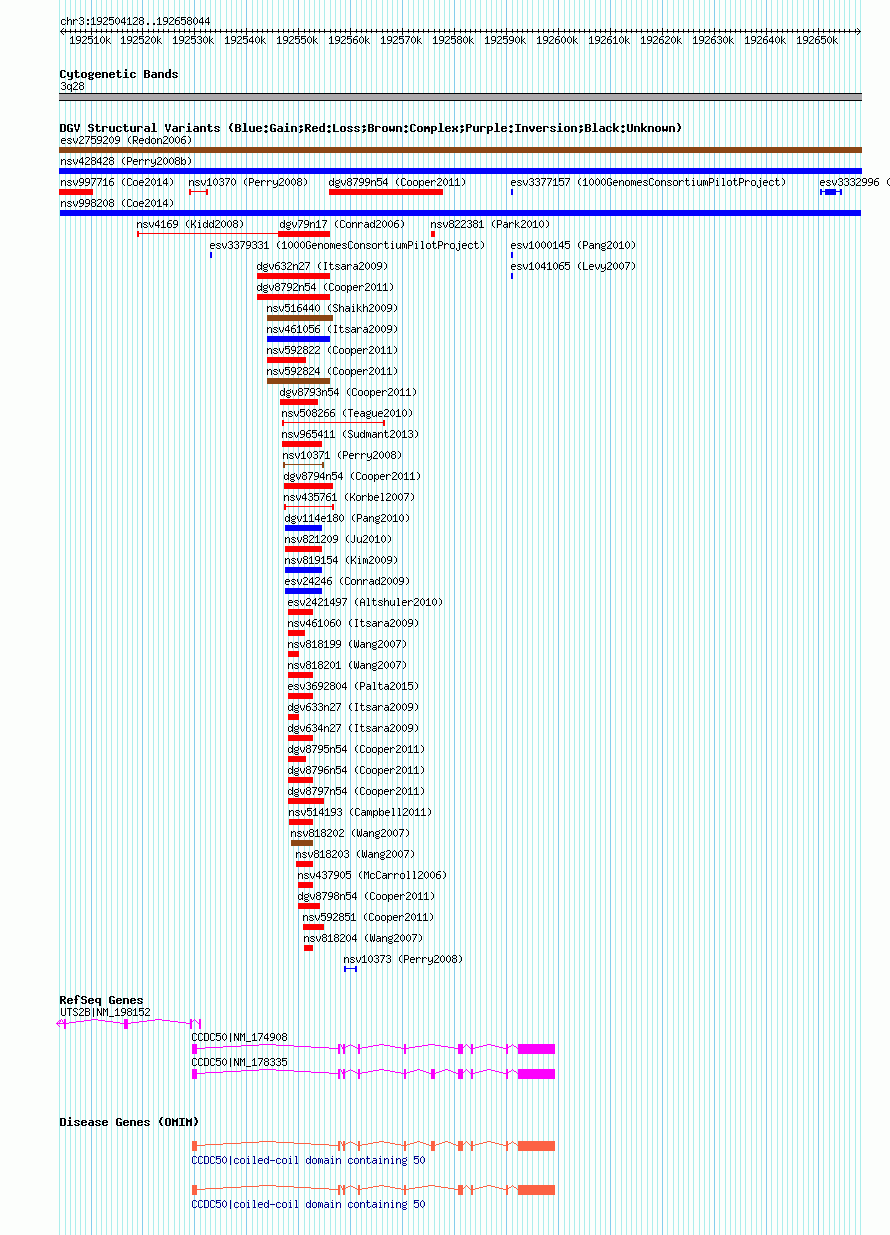This screenshot has width=890, height=1235.
Task: Click the 192650k ruler position label
Action: pos(817,41)
